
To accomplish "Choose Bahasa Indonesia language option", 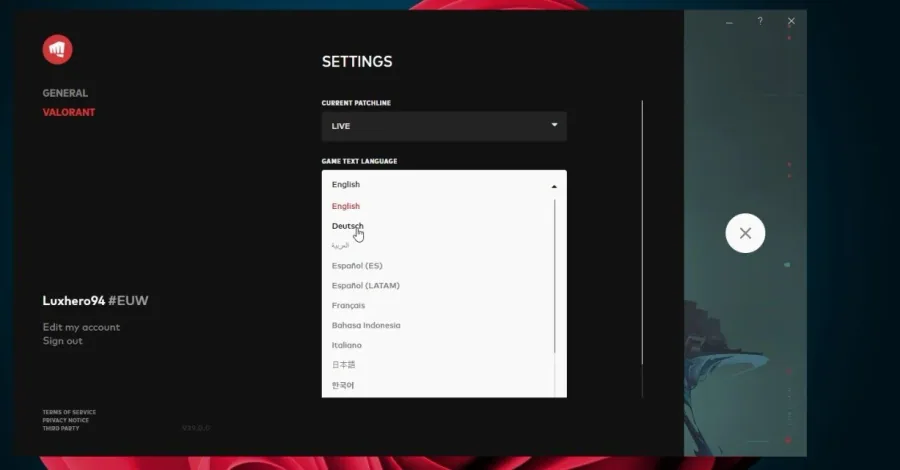I will [x=366, y=325].
